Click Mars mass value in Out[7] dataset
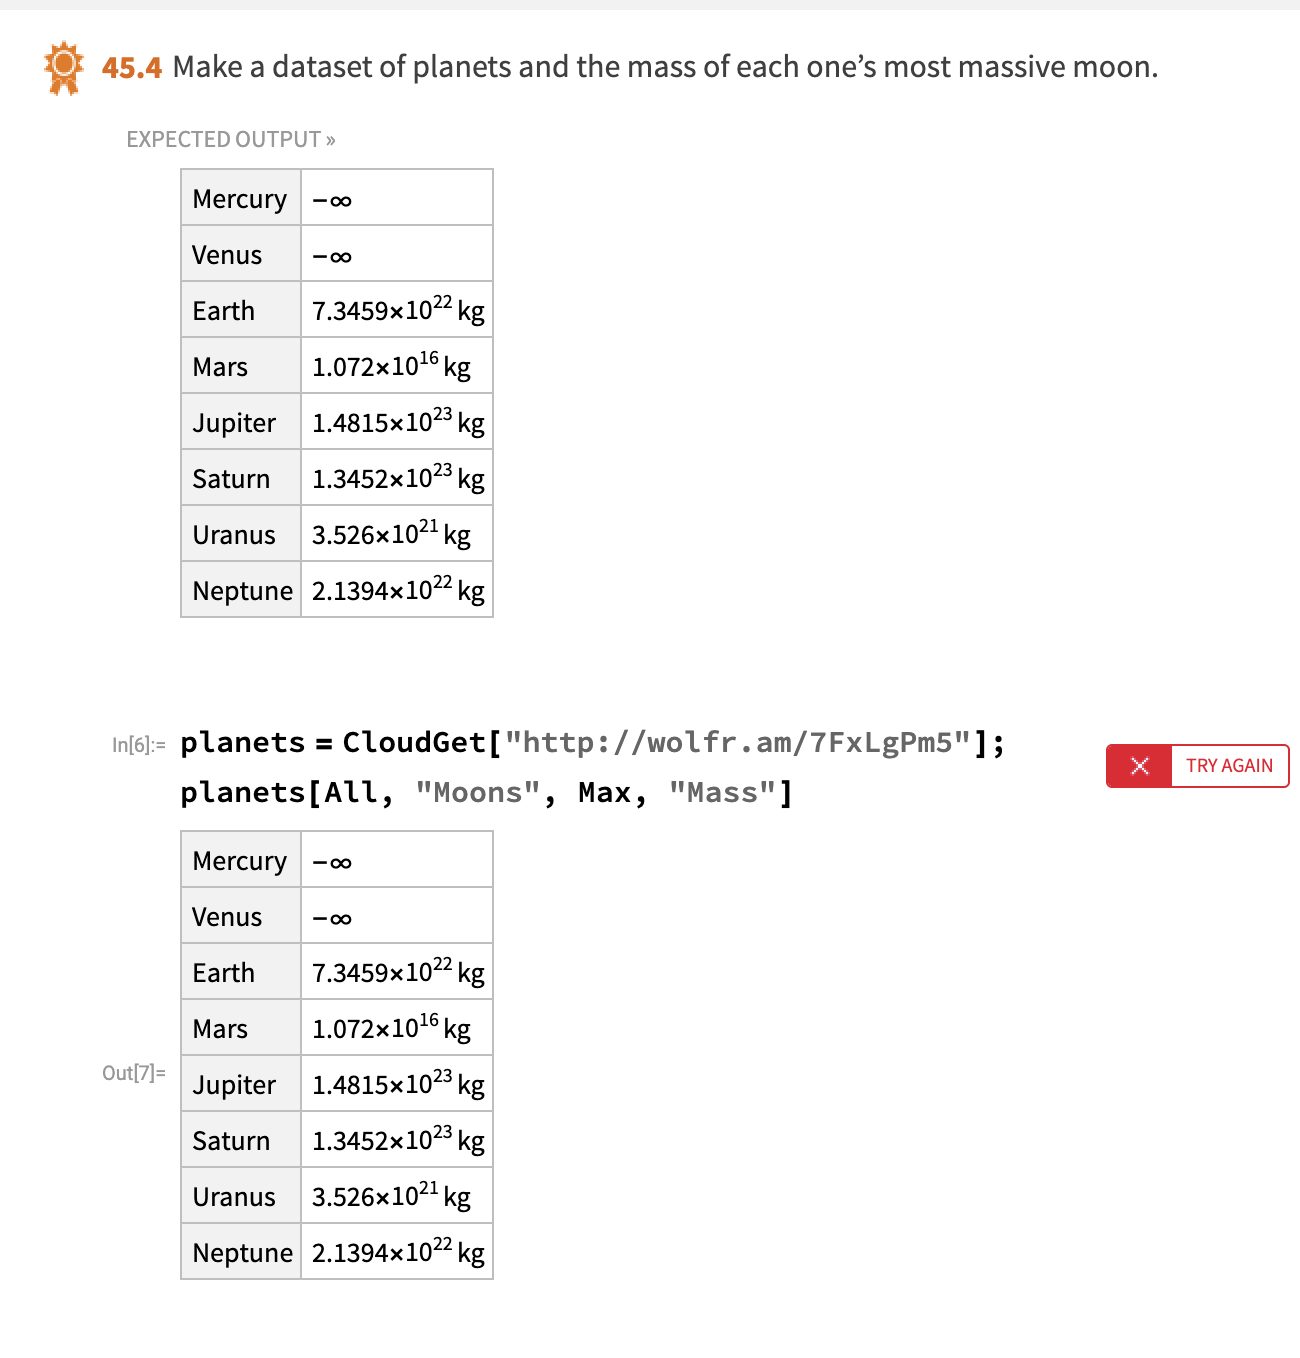Viewport: 1300px width, 1358px height. [x=391, y=1028]
